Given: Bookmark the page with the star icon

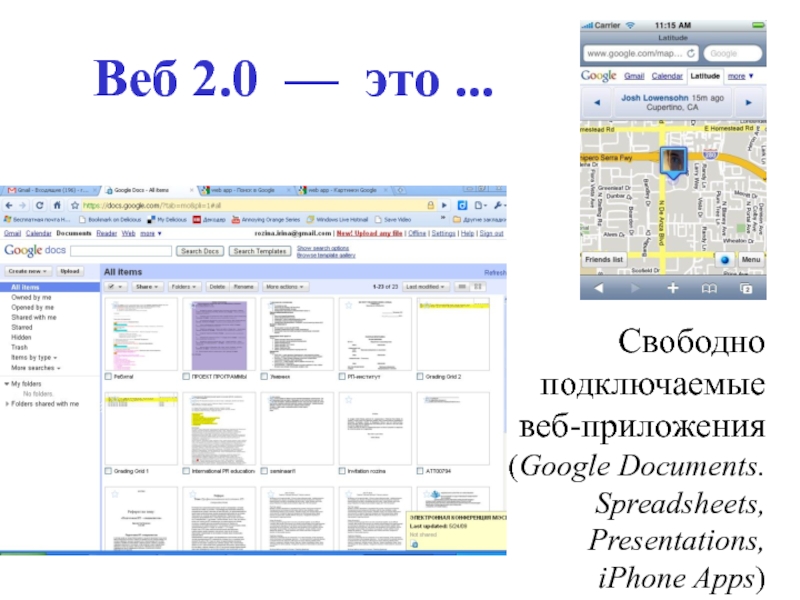Looking at the screenshot, I should pyautogui.click(x=75, y=205).
